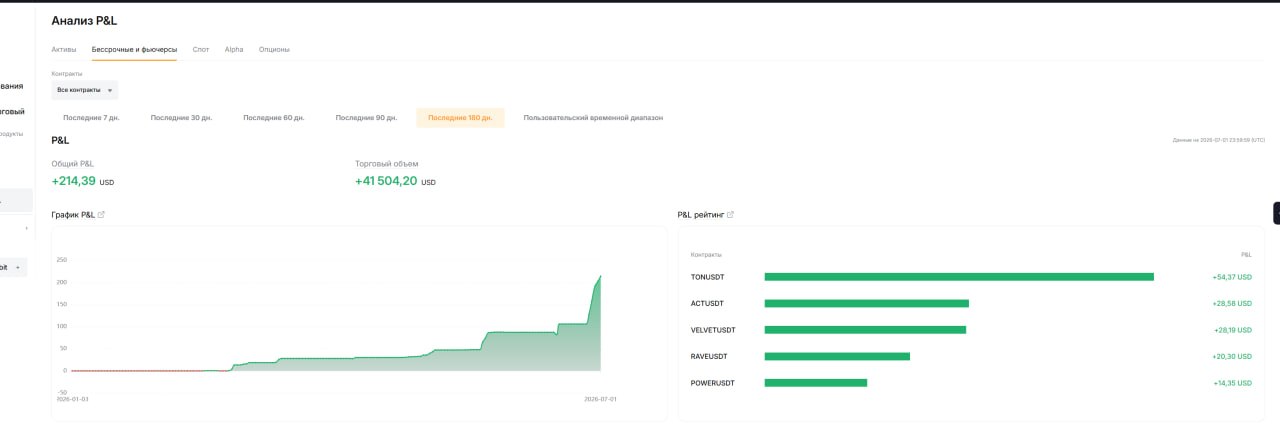Click the POWERUSDT green bar
Viewport: 1280px width, 435px height.
pyautogui.click(x=816, y=383)
